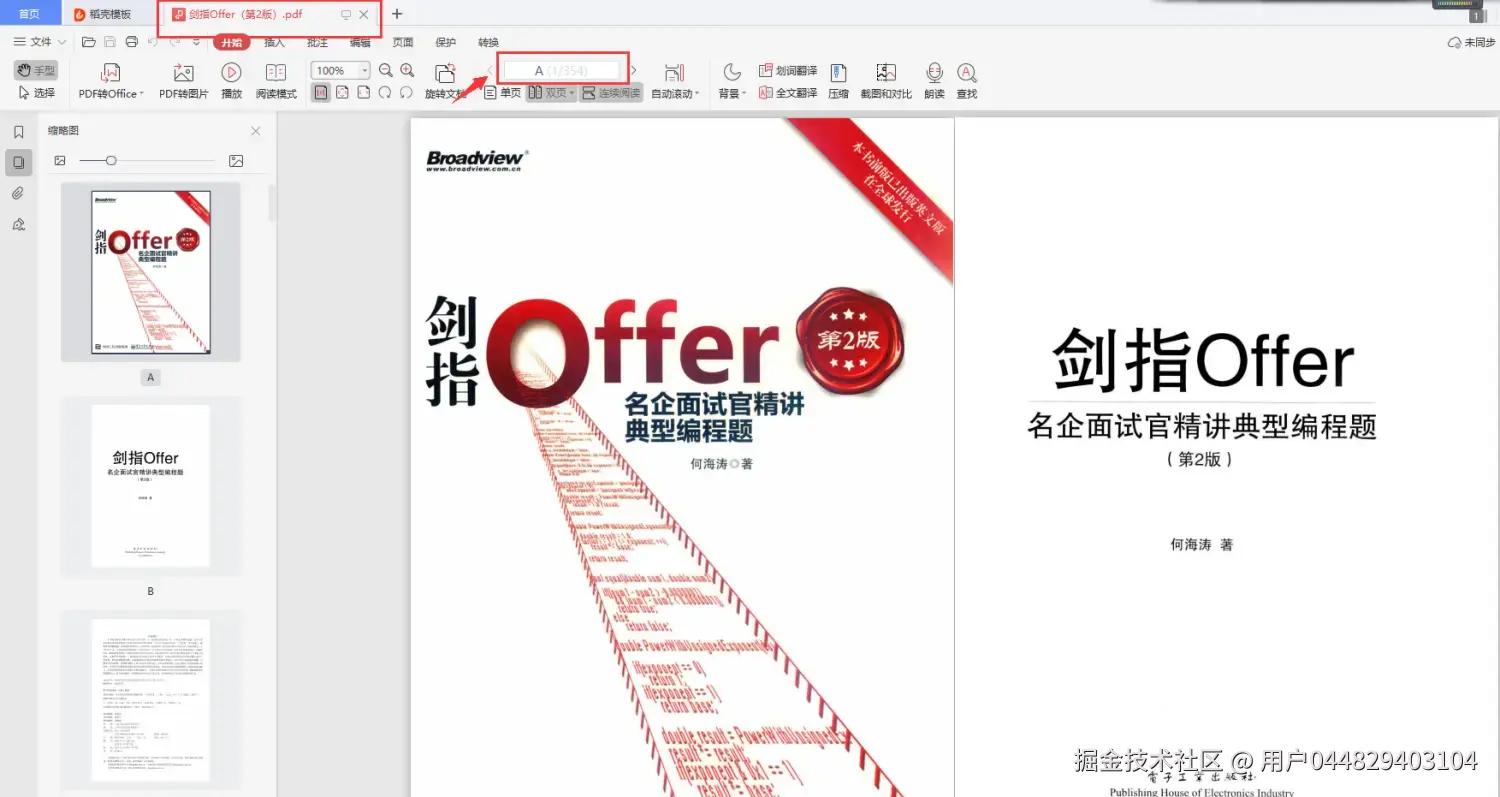The height and width of the screenshot is (797, 1500).
Task: Click the undo arrow icon
Action: tap(153, 42)
